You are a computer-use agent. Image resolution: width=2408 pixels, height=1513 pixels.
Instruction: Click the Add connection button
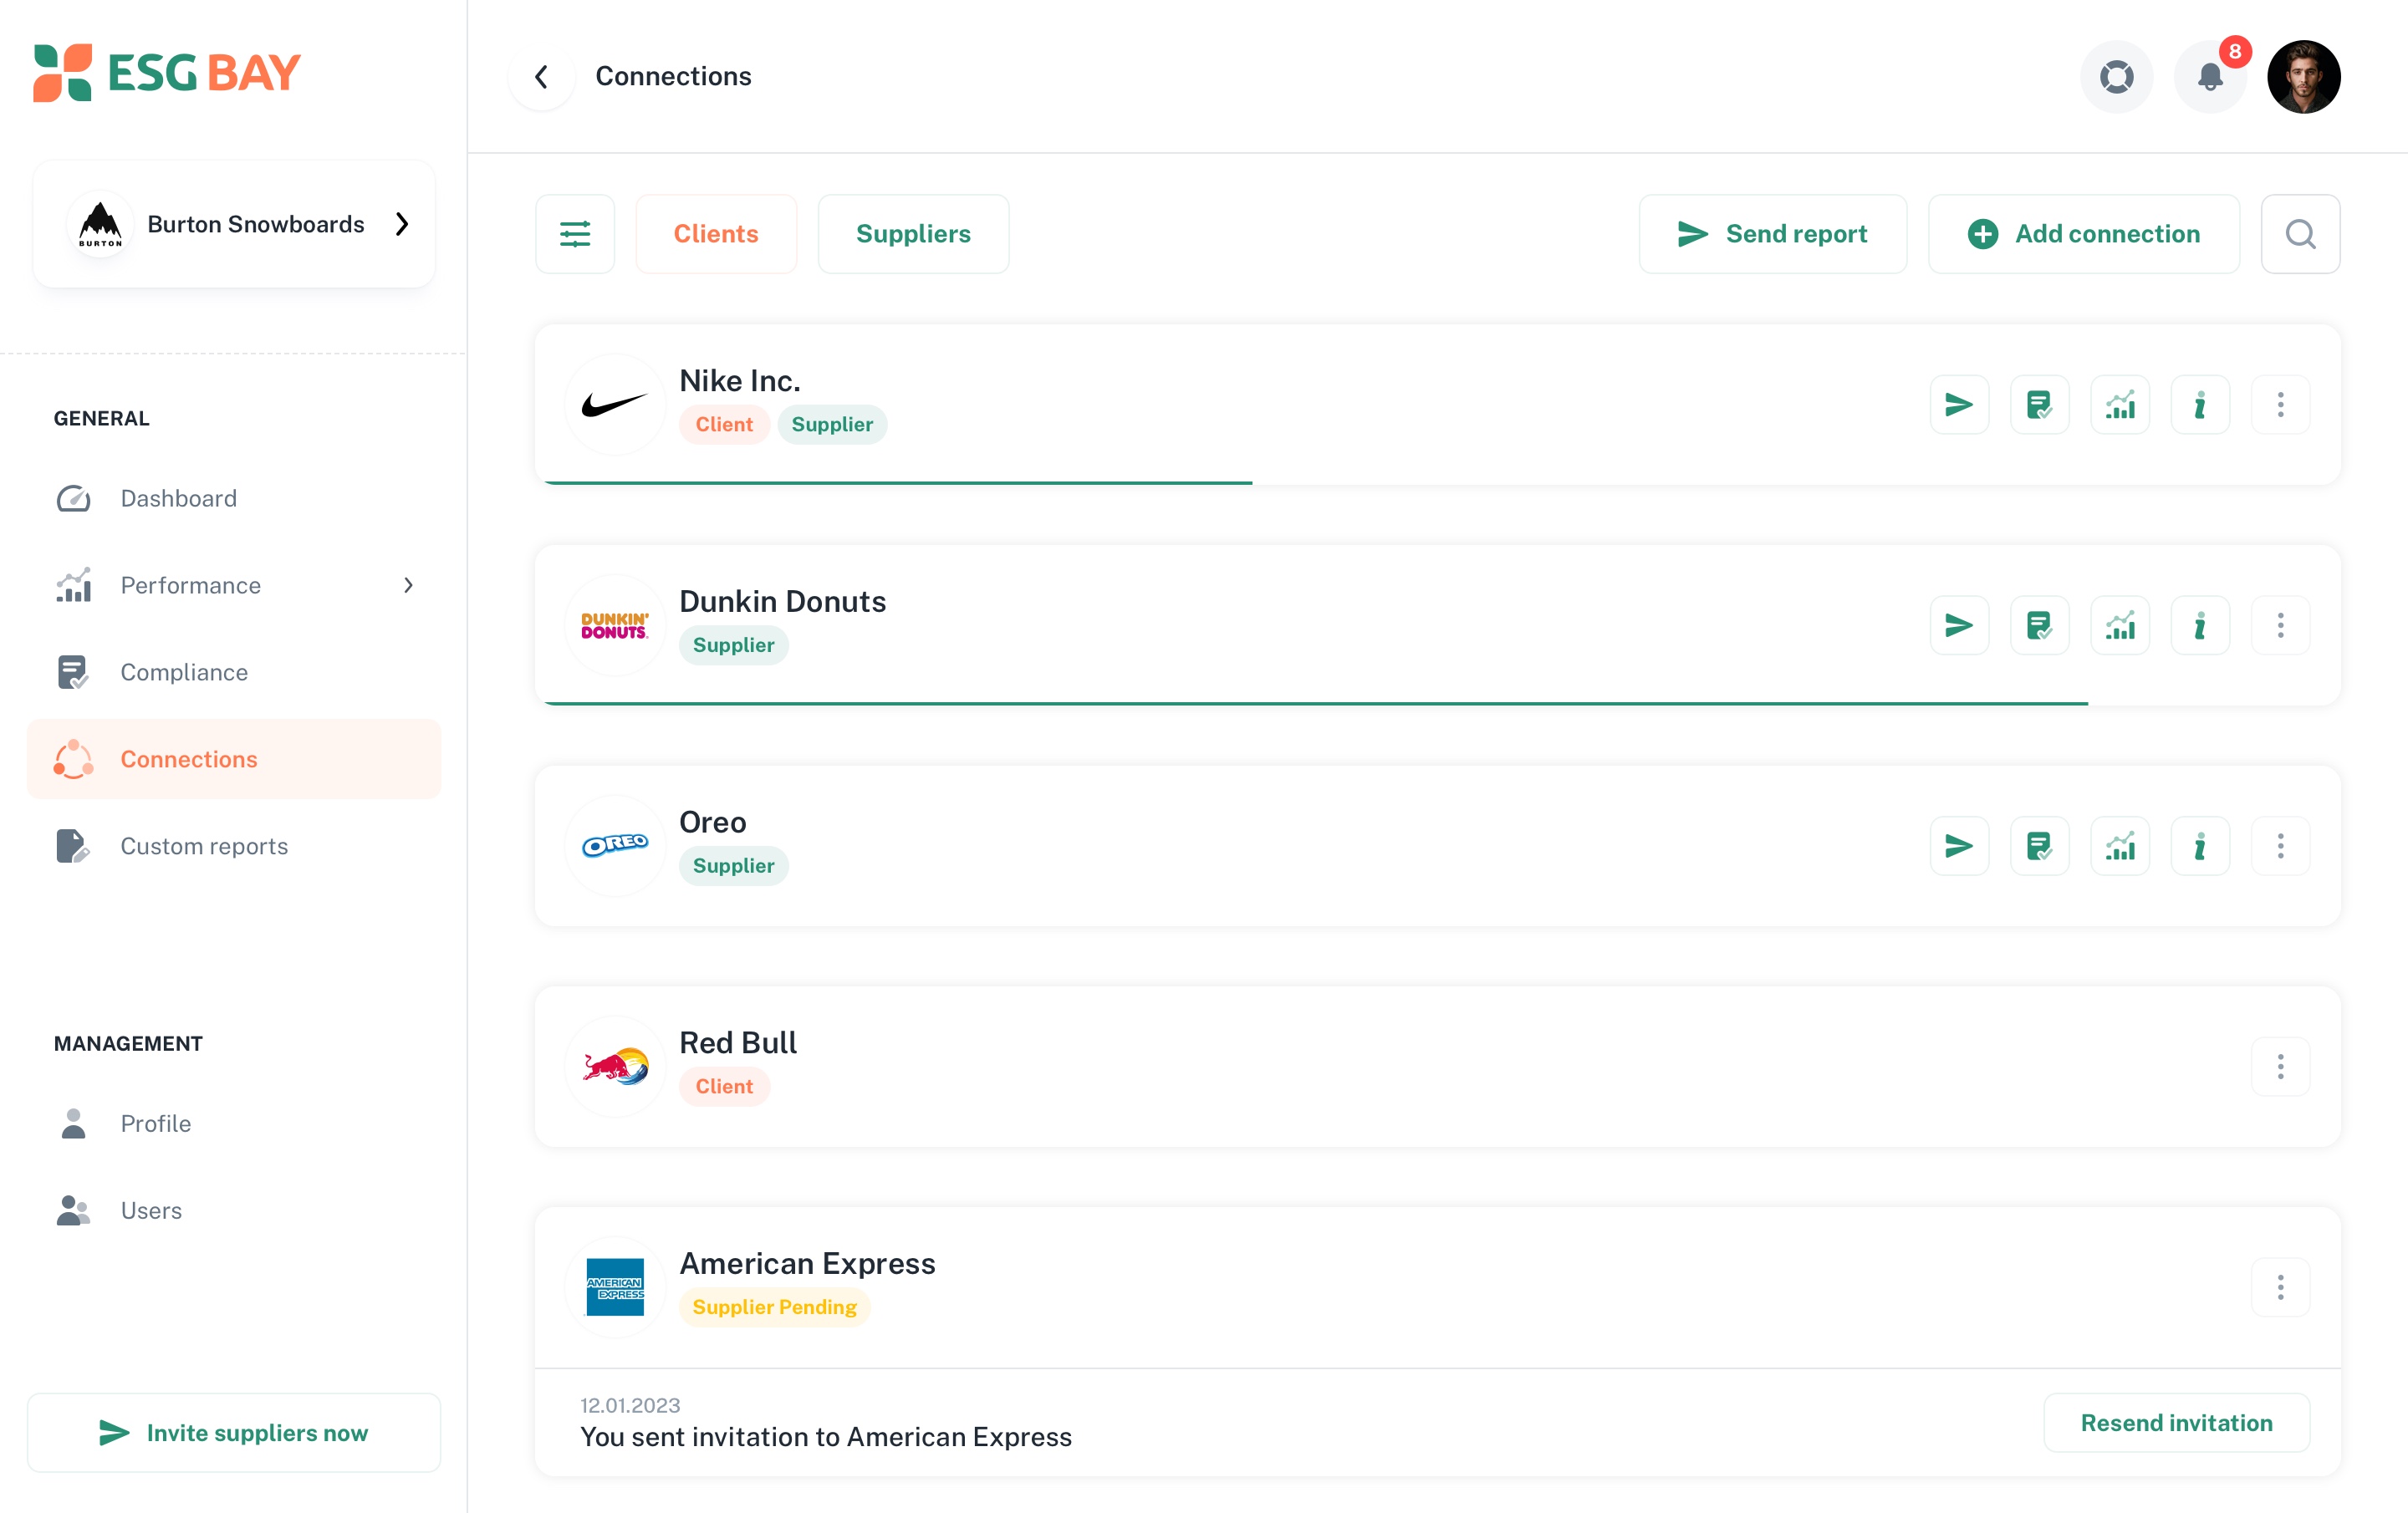pos(2083,234)
